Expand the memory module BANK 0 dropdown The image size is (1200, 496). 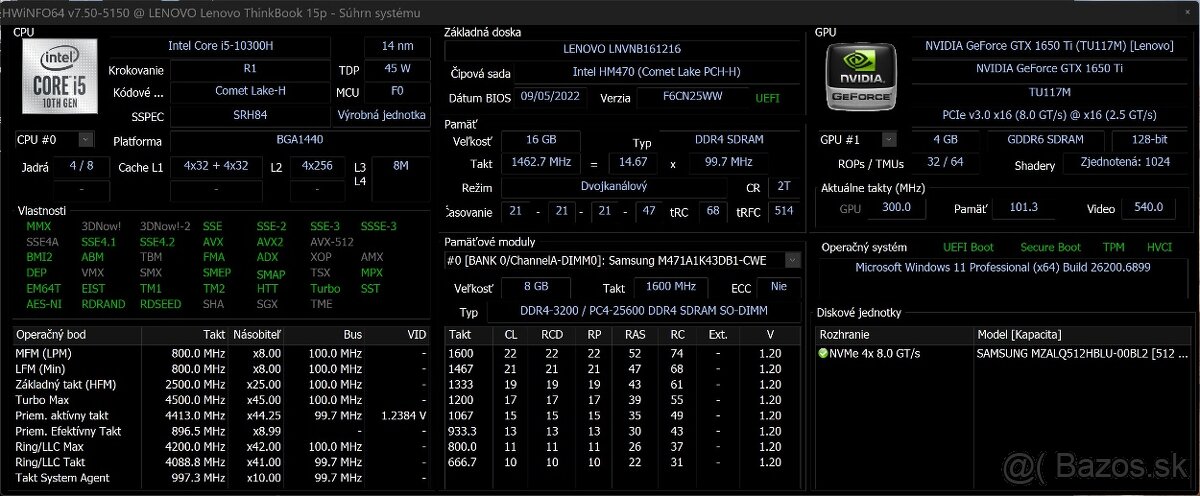[793, 260]
